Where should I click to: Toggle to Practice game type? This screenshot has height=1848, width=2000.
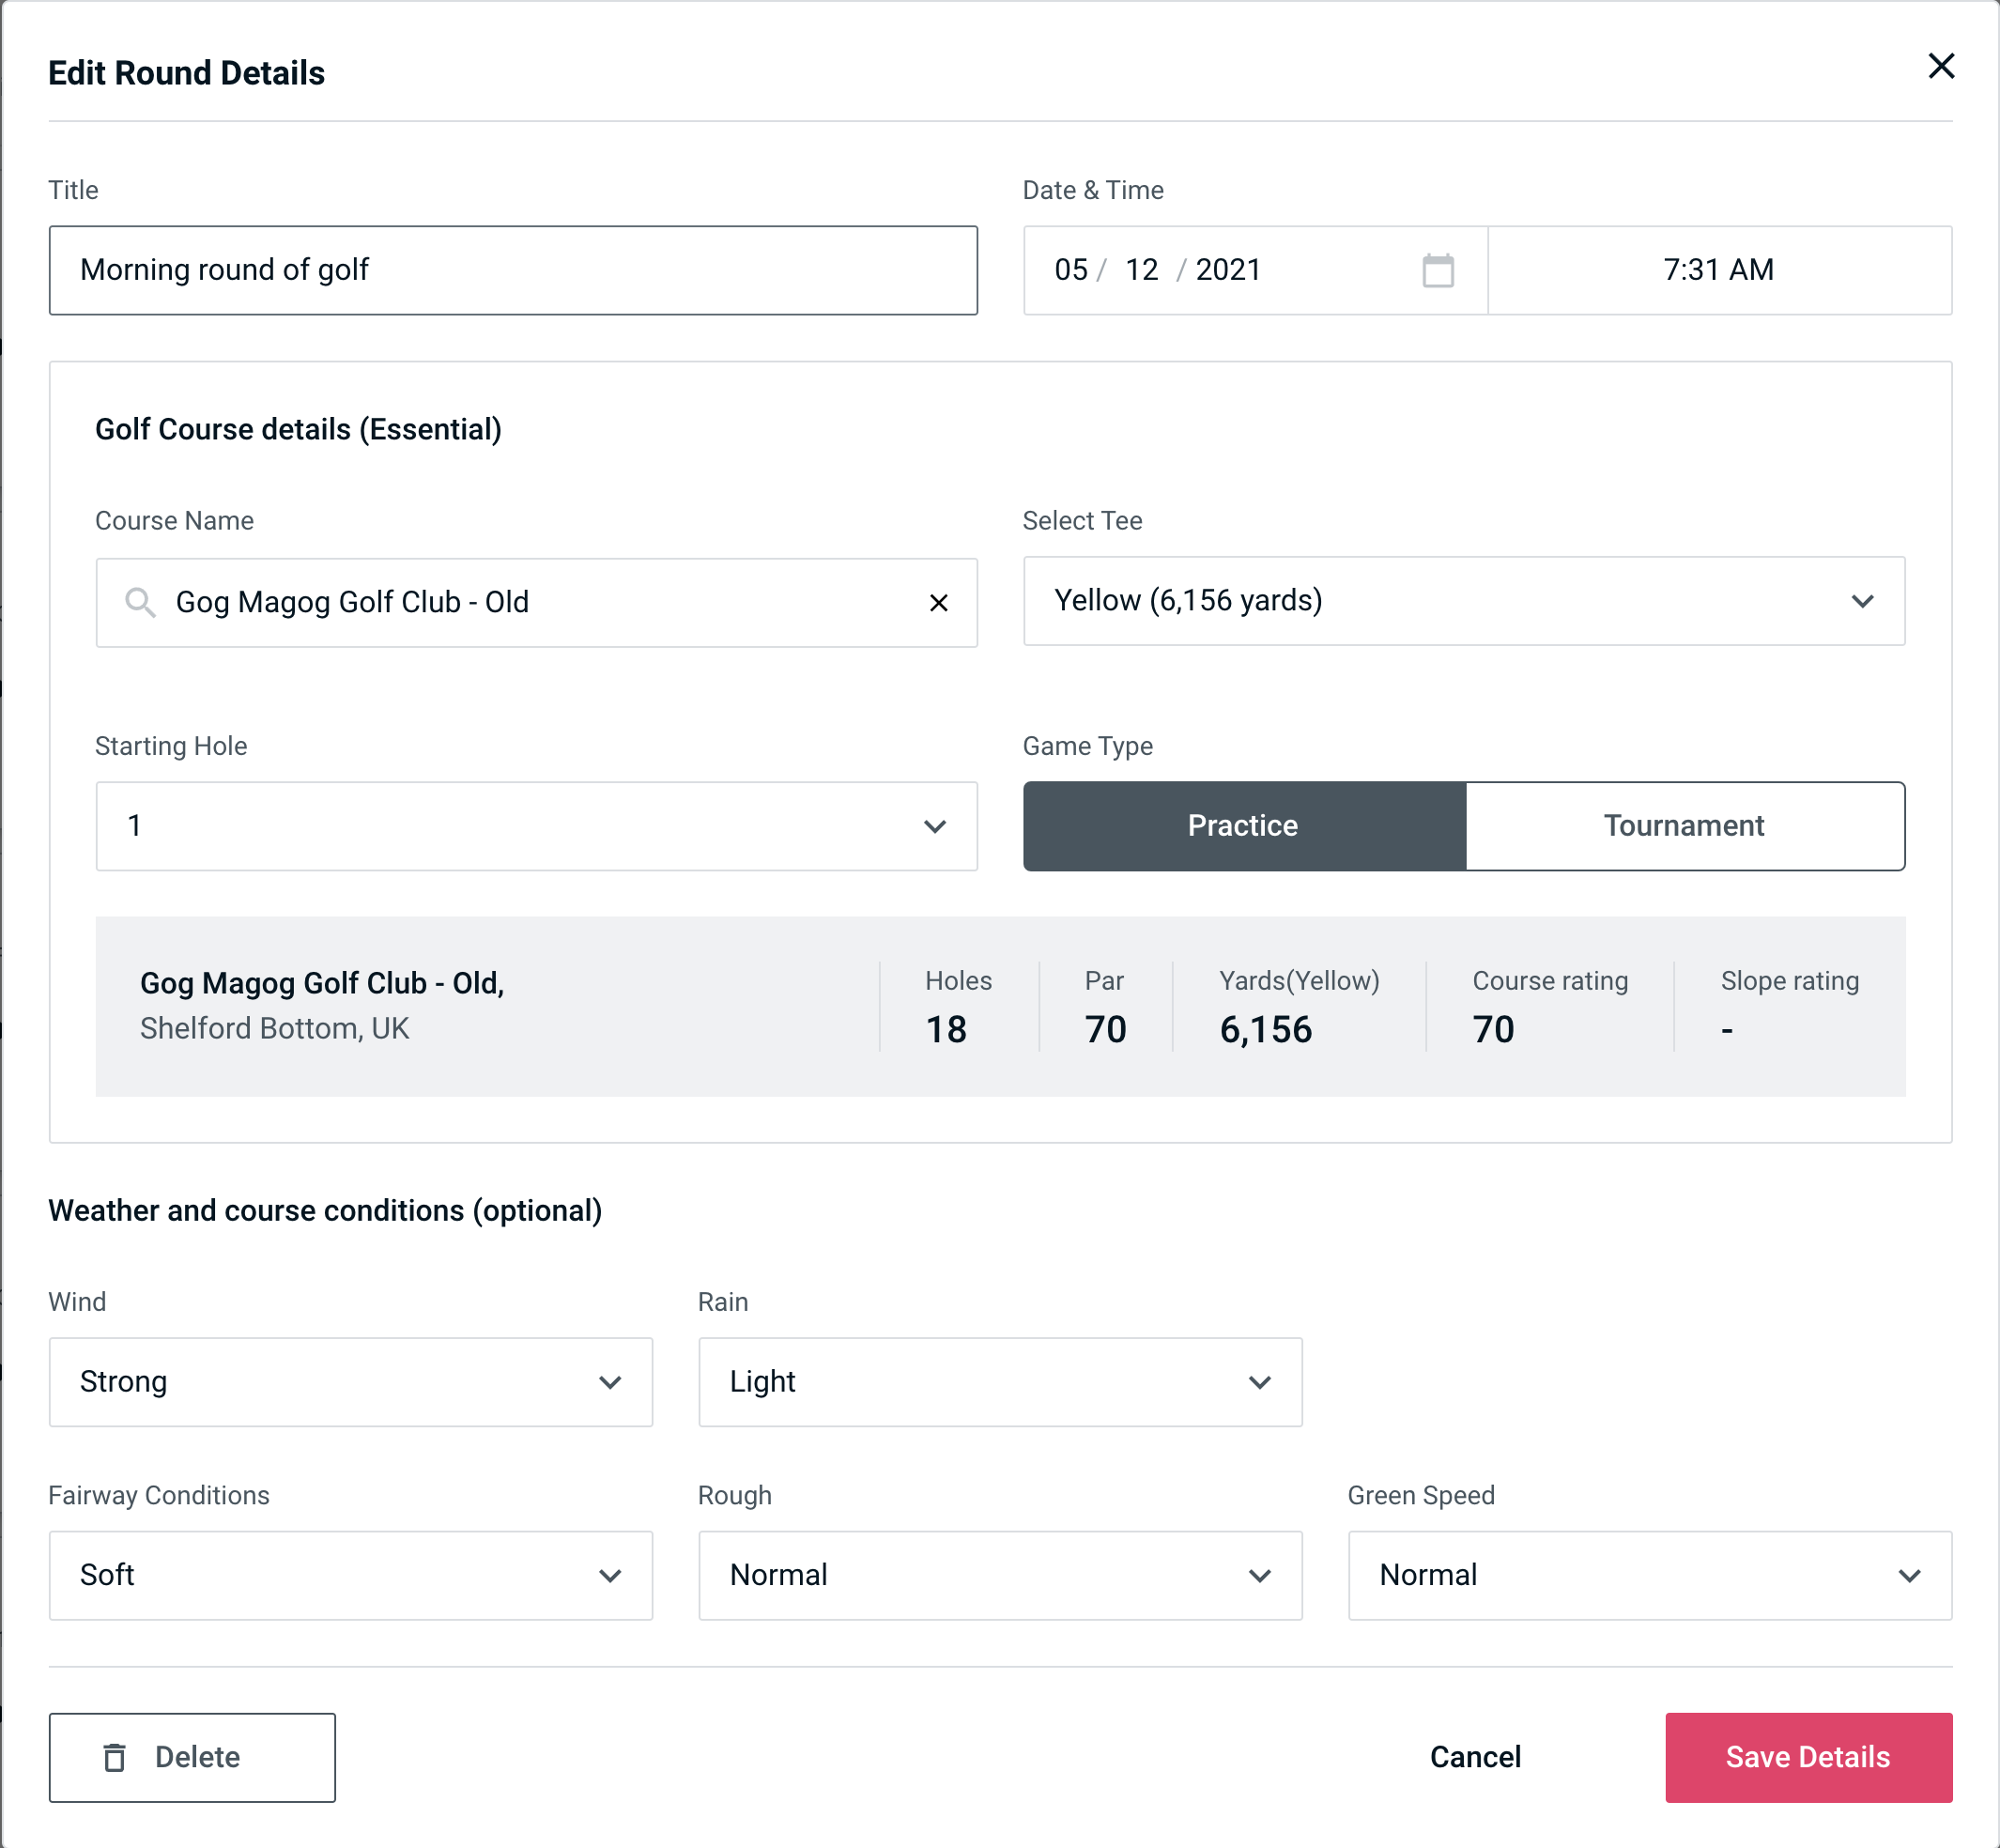pos(1244,825)
